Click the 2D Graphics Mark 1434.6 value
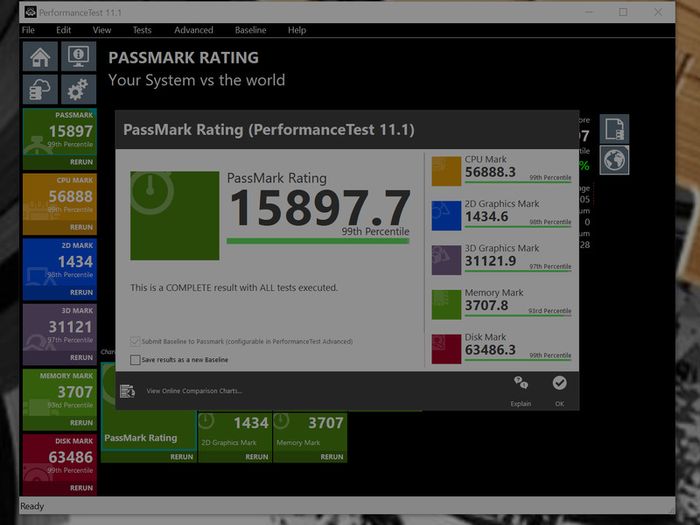This screenshot has width=700, height=525. point(487,217)
